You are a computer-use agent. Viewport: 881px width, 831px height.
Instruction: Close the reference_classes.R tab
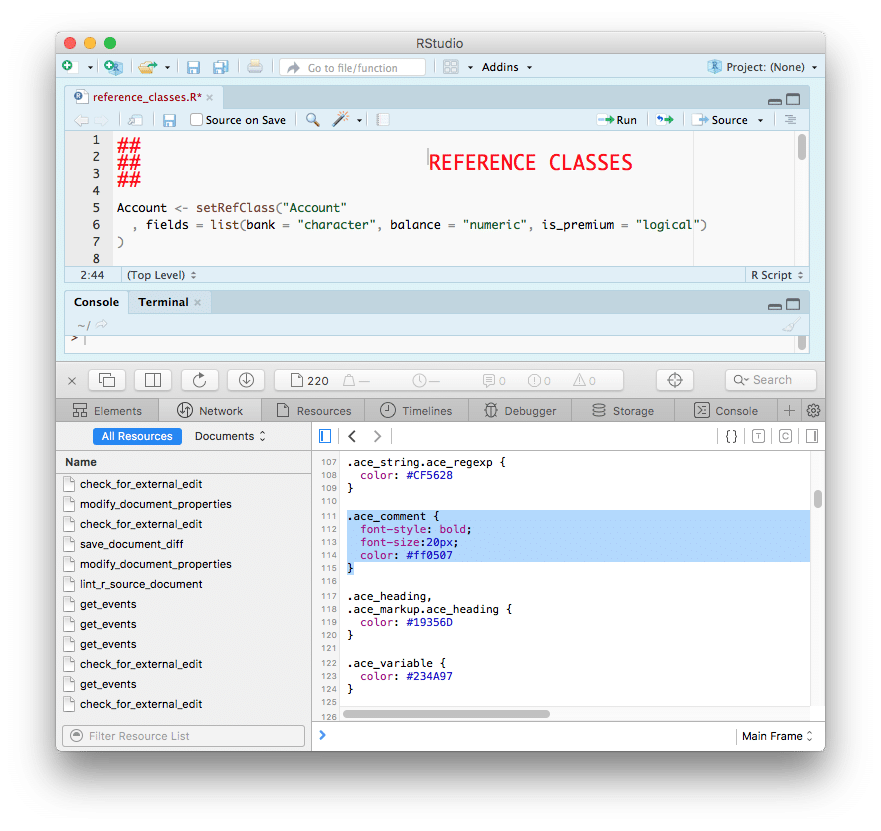click(x=210, y=98)
